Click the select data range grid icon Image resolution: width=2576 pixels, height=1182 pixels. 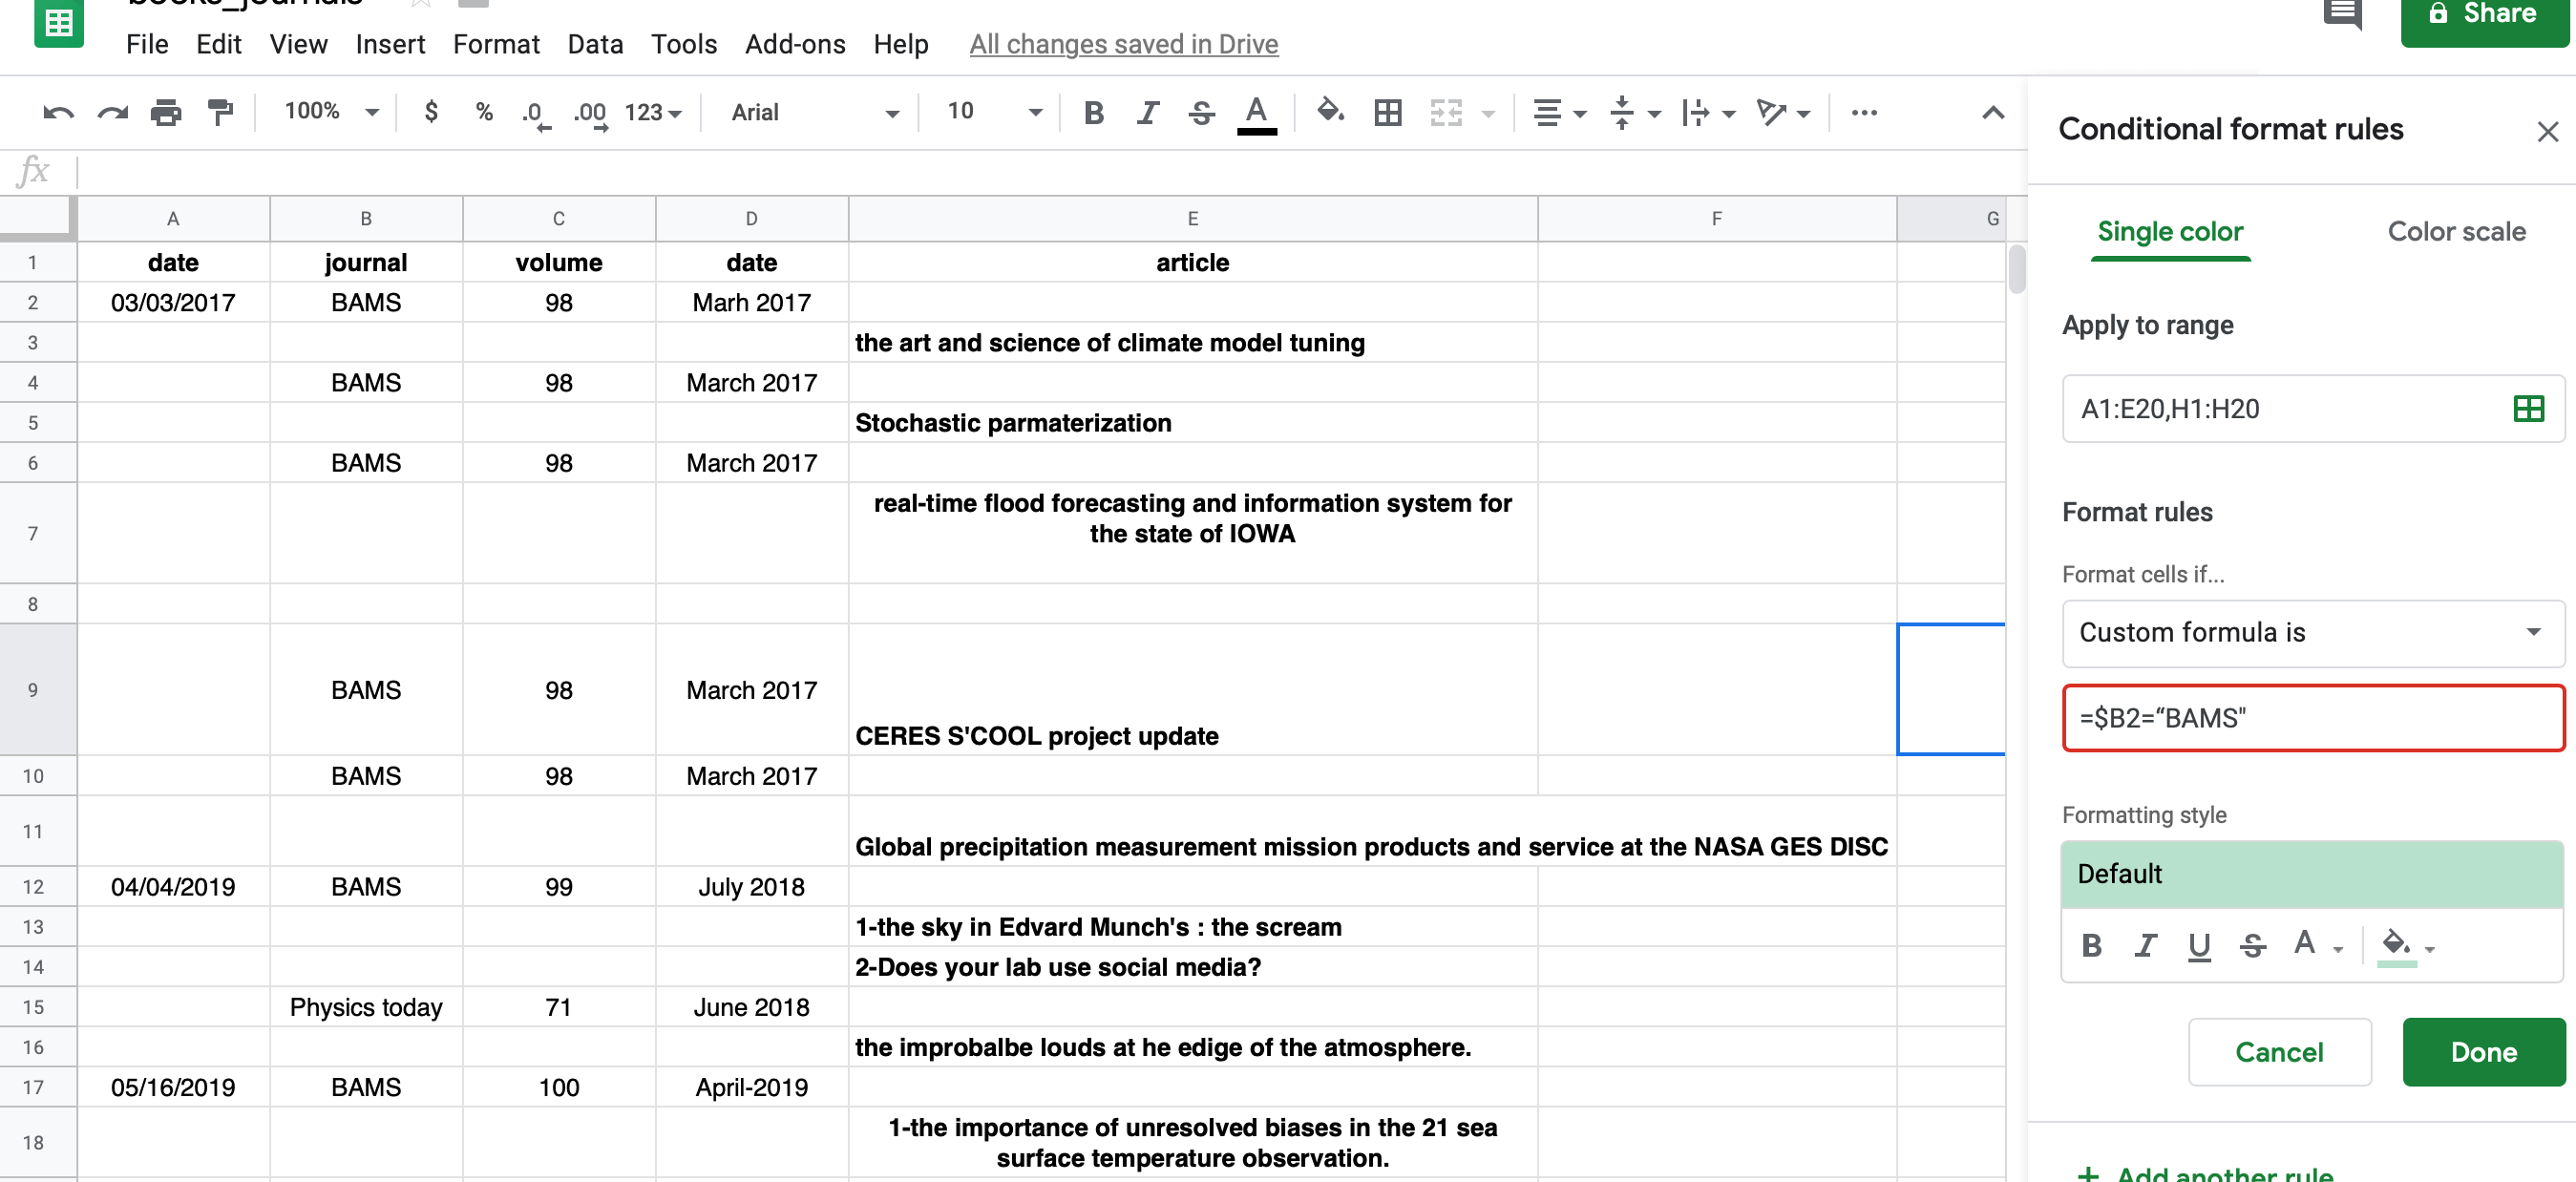[2527, 408]
